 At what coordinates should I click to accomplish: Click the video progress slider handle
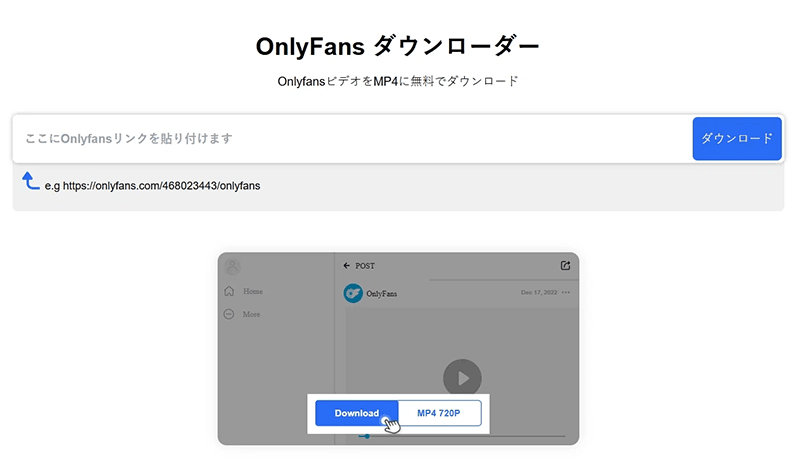click(366, 436)
